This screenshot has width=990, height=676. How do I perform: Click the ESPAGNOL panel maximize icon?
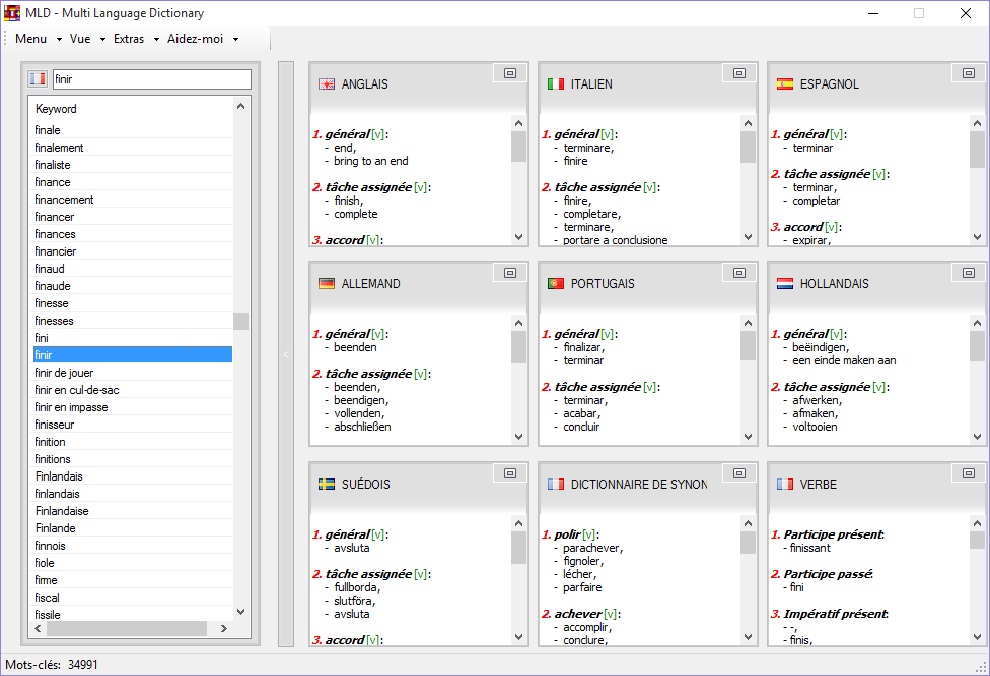pyautogui.click(x=968, y=73)
